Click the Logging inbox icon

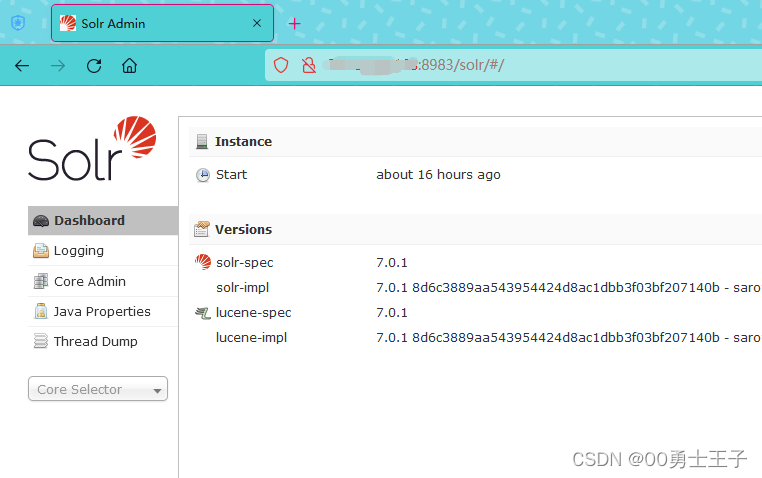[41, 251]
